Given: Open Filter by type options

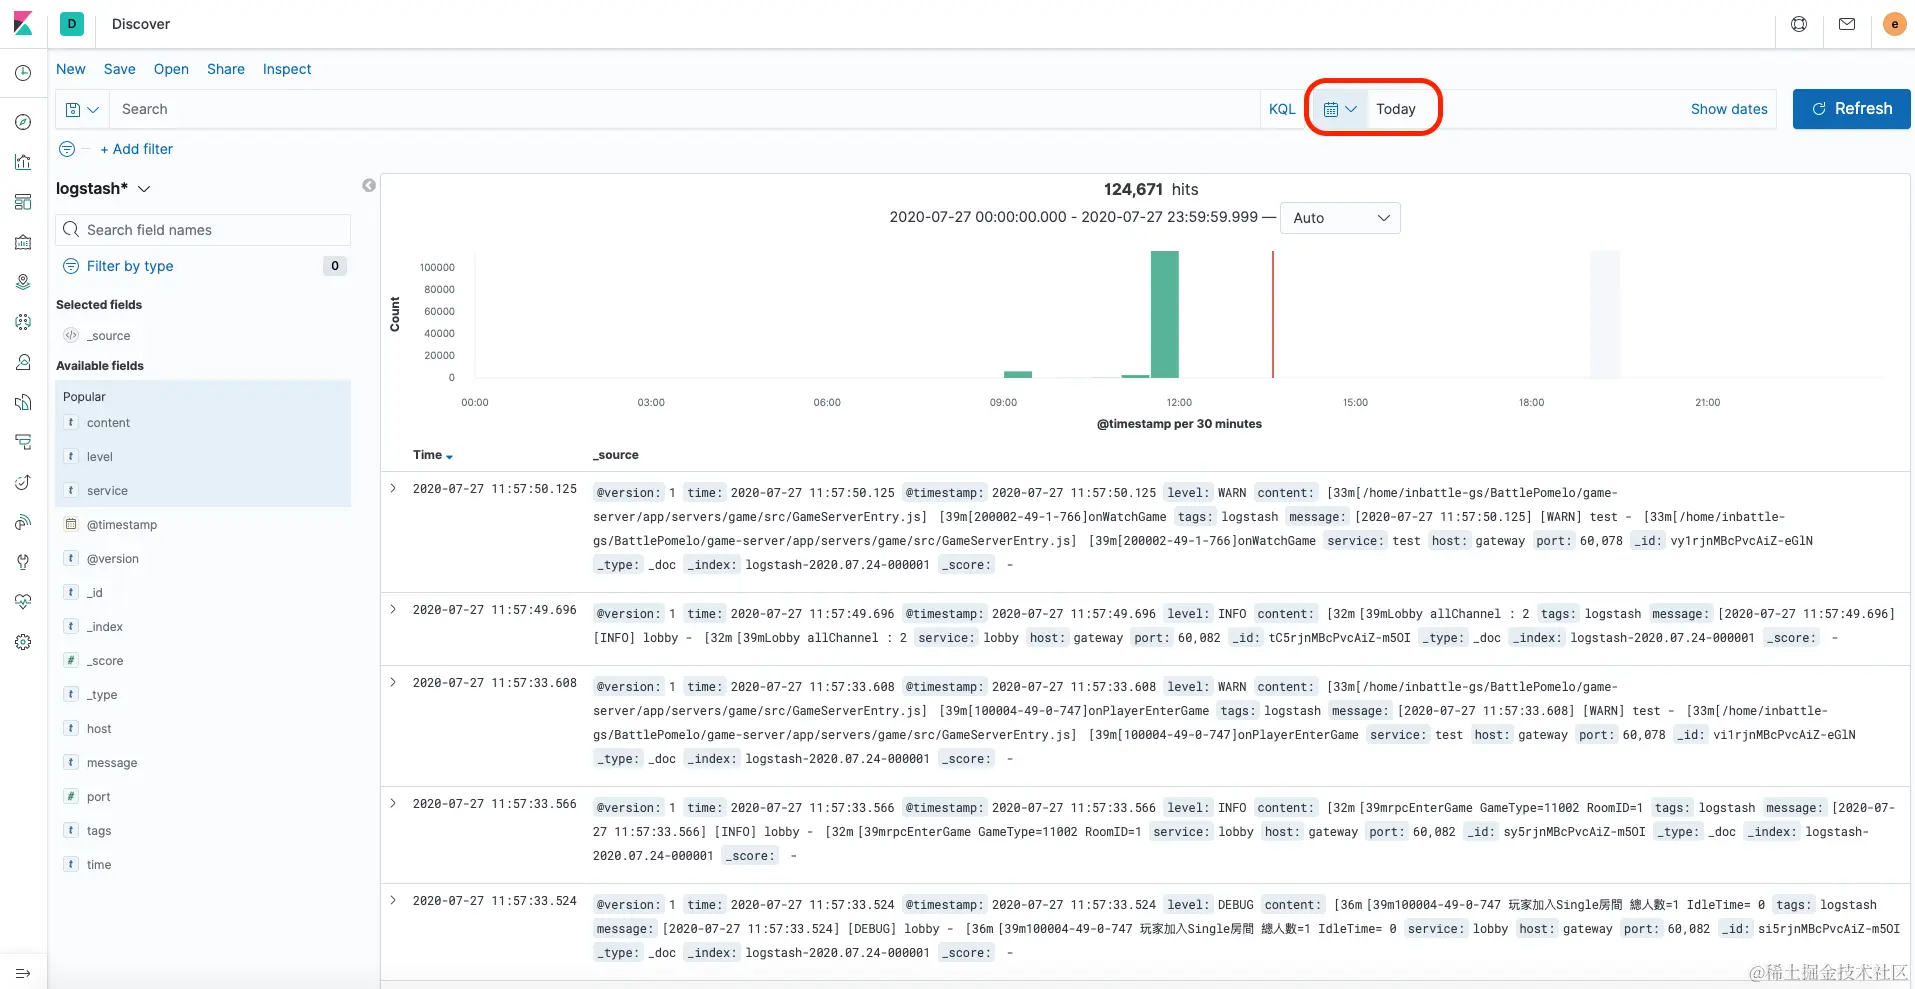Looking at the screenshot, I should point(130,266).
